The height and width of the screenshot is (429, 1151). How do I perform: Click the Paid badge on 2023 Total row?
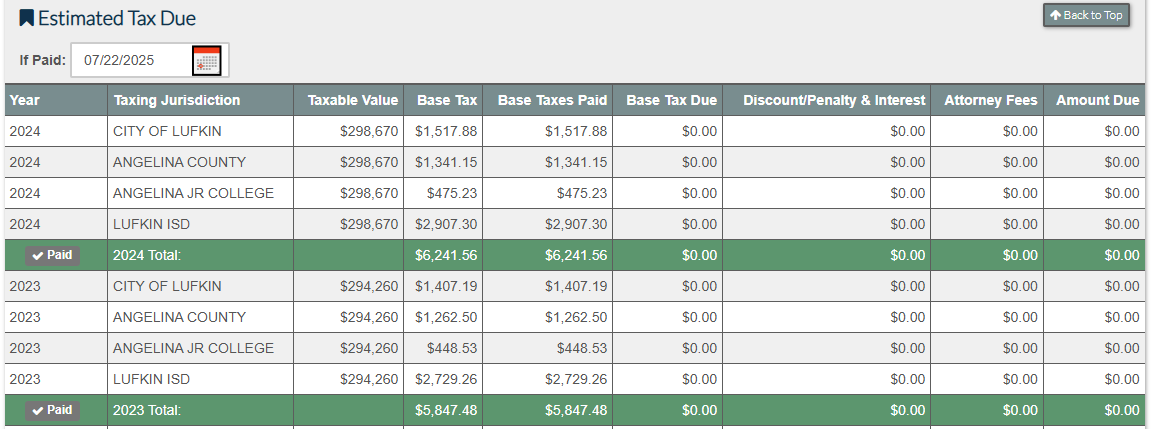click(53, 410)
